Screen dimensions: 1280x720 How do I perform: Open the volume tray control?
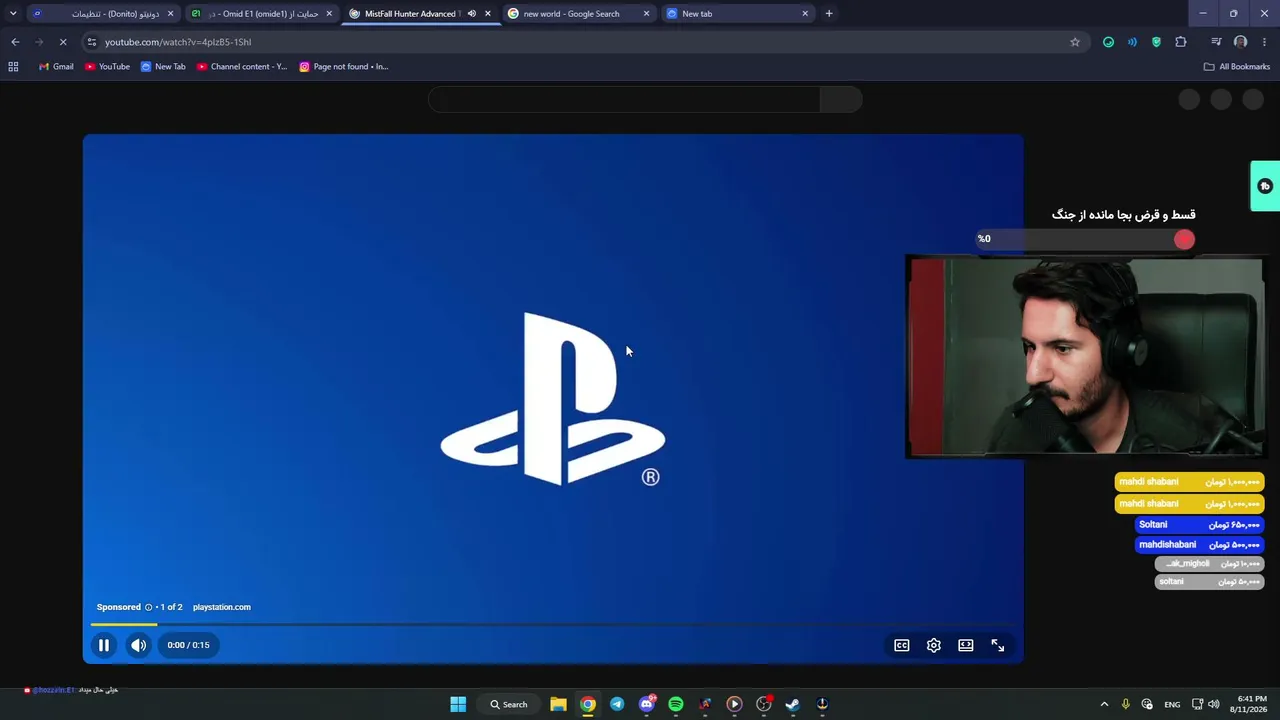[1214, 704]
